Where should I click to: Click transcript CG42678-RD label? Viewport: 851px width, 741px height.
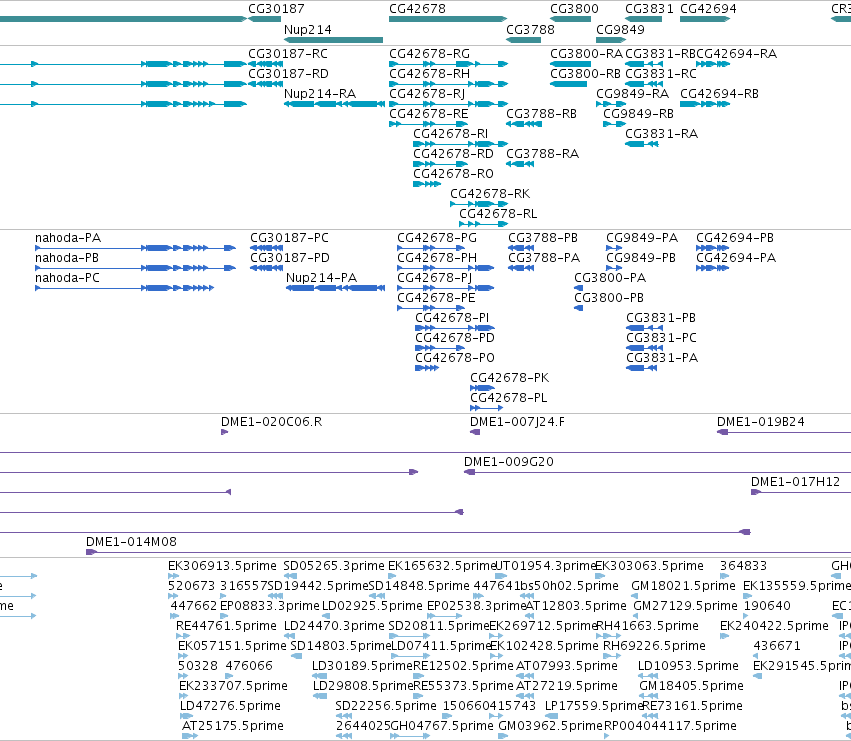coord(453,154)
